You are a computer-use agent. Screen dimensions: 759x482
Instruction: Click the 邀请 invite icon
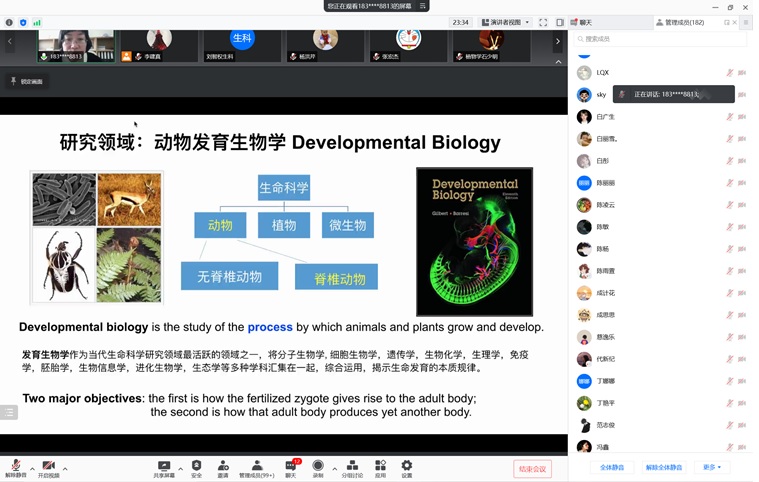pyautogui.click(x=223, y=467)
